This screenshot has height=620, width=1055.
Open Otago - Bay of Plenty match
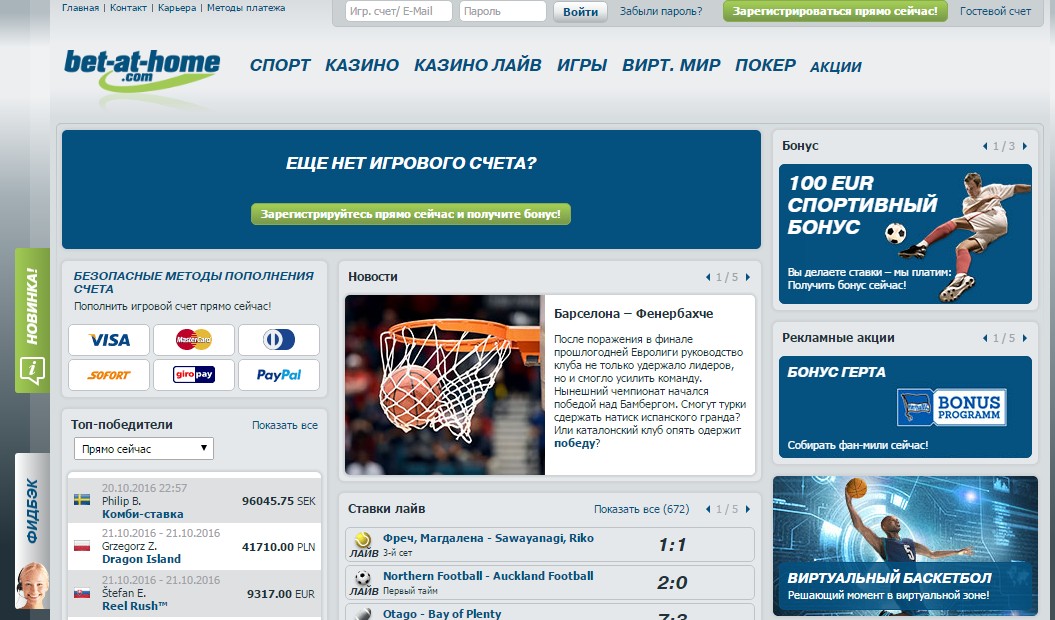point(442,613)
